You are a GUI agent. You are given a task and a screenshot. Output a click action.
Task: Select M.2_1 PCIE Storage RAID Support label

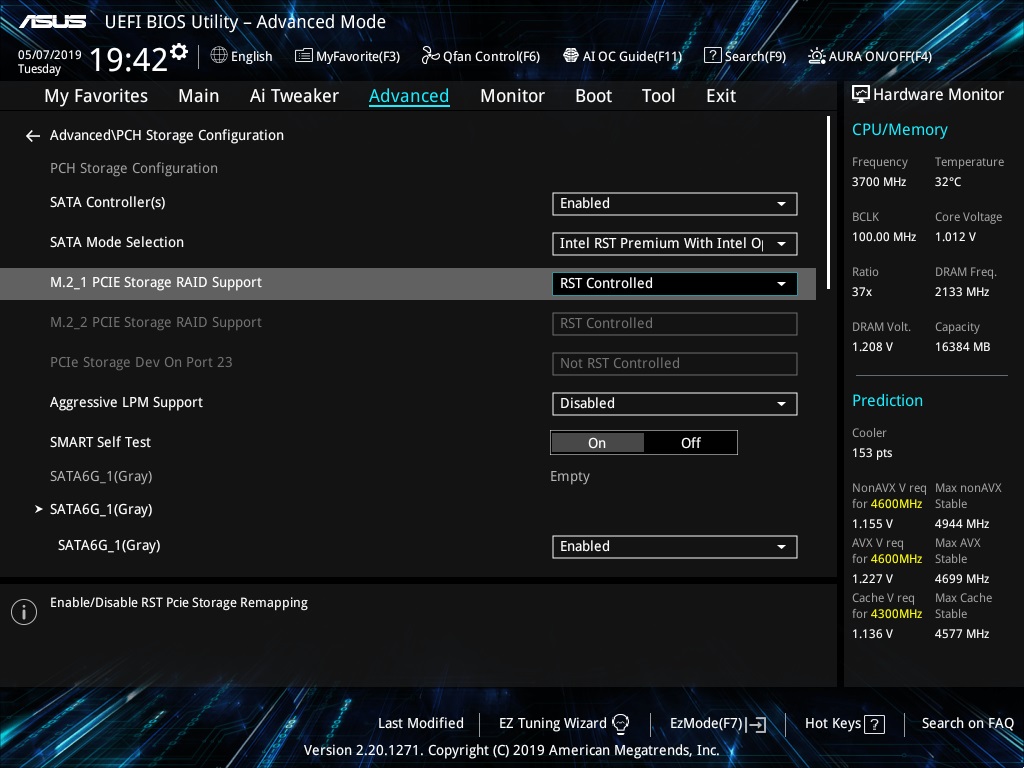tap(156, 283)
